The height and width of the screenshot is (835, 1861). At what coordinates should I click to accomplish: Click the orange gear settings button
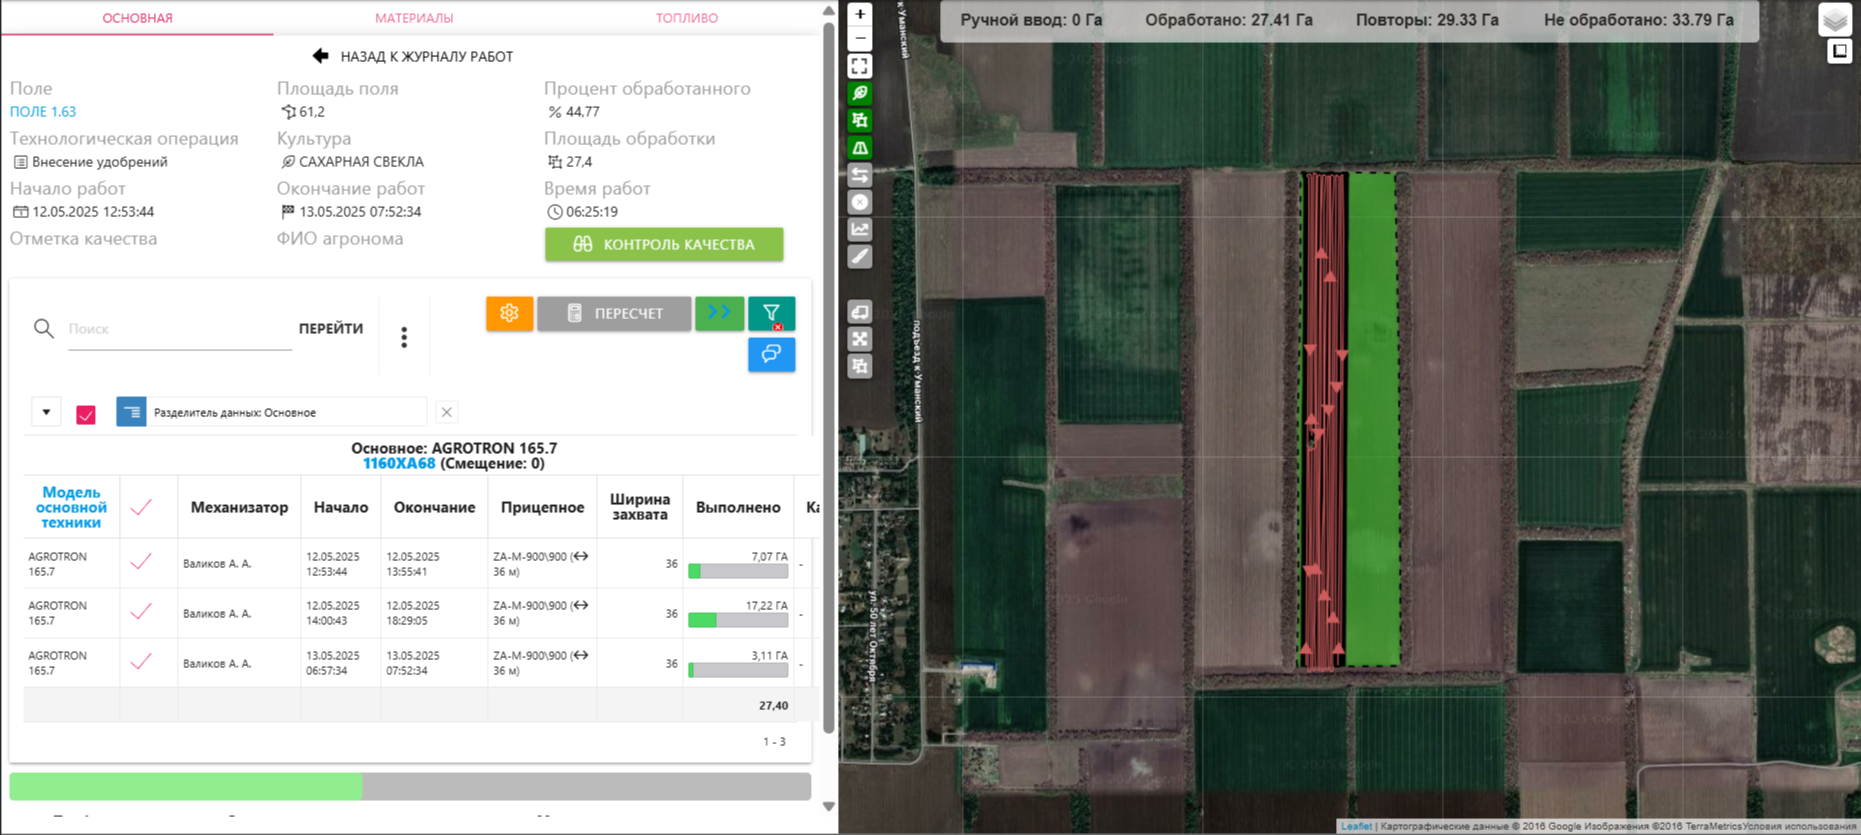click(509, 314)
